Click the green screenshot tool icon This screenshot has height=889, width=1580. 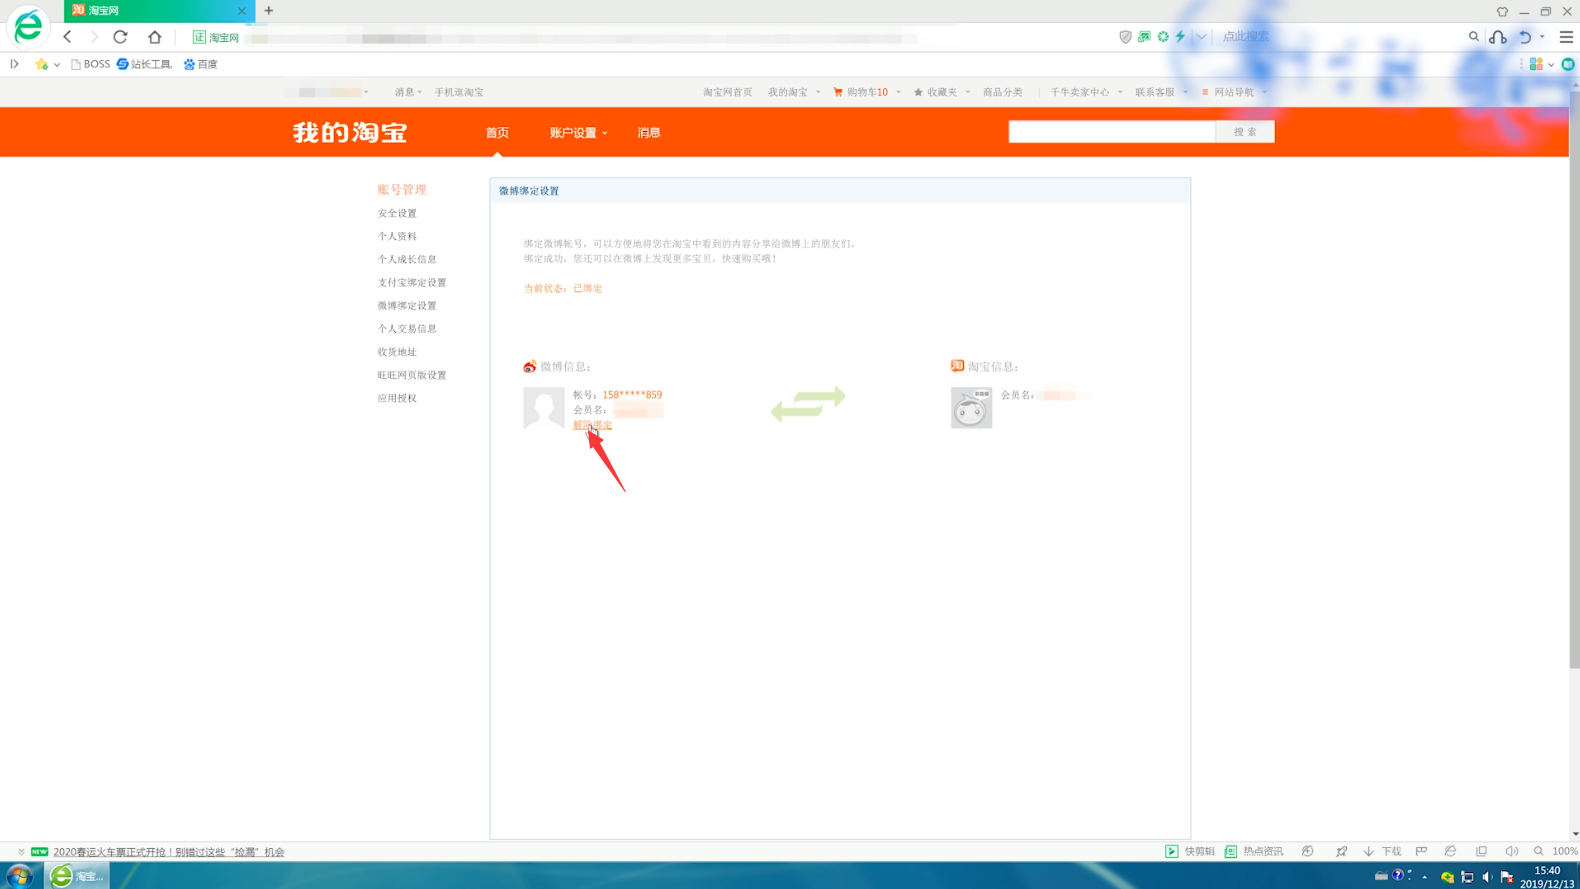[1144, 37]
